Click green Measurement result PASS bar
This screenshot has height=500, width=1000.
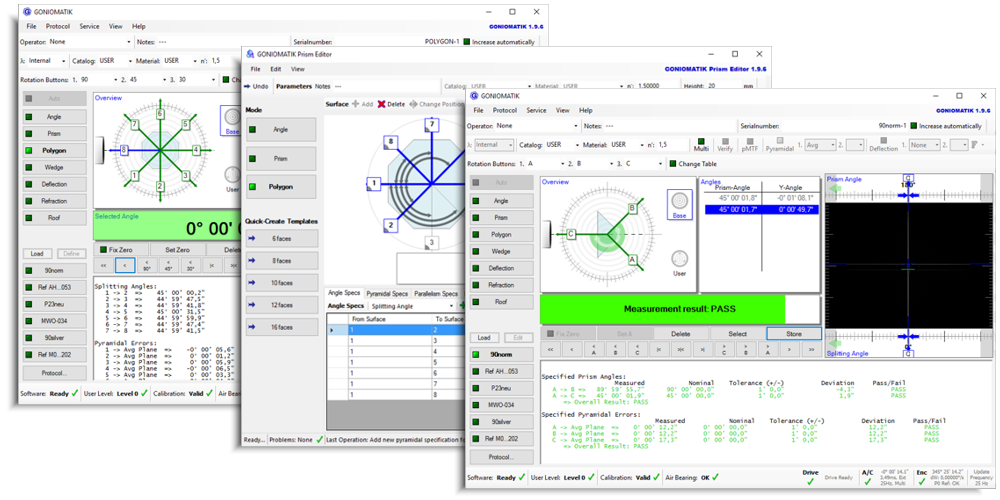[x=662, y=309]
